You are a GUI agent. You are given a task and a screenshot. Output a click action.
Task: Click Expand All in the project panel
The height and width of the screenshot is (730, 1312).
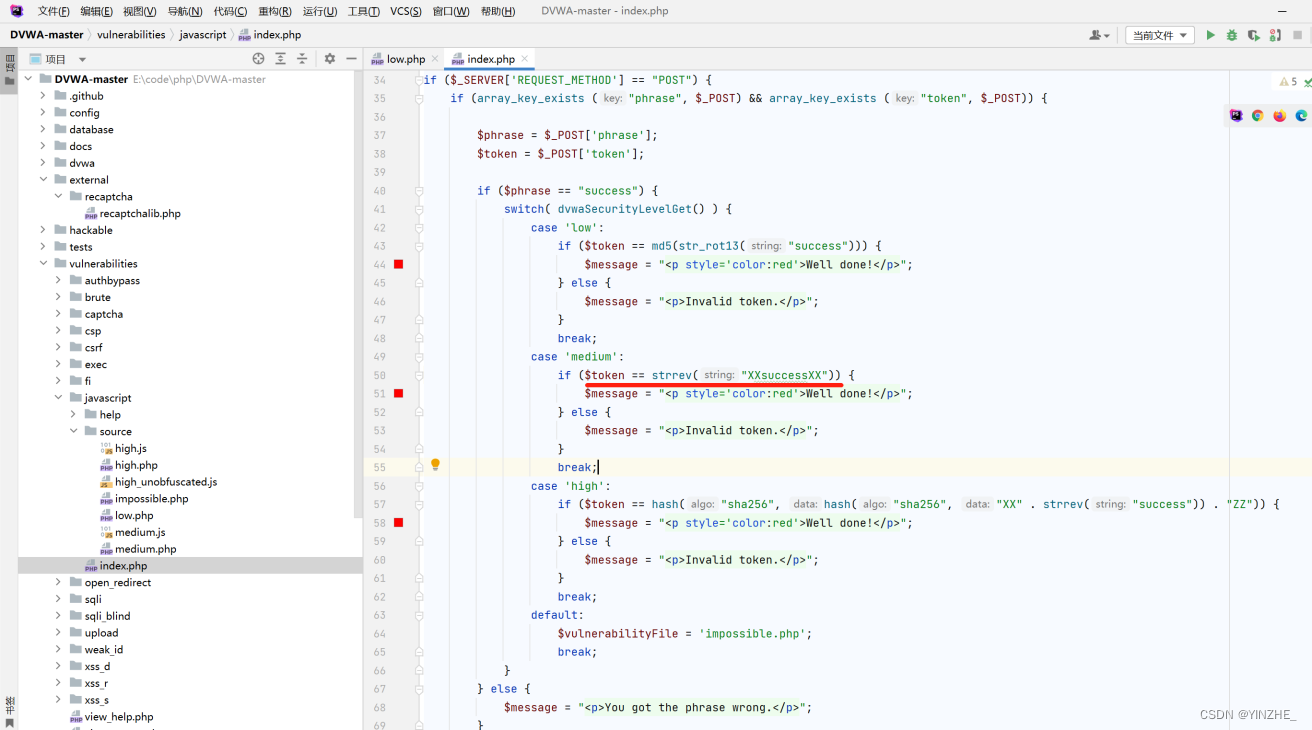[281, 59]
